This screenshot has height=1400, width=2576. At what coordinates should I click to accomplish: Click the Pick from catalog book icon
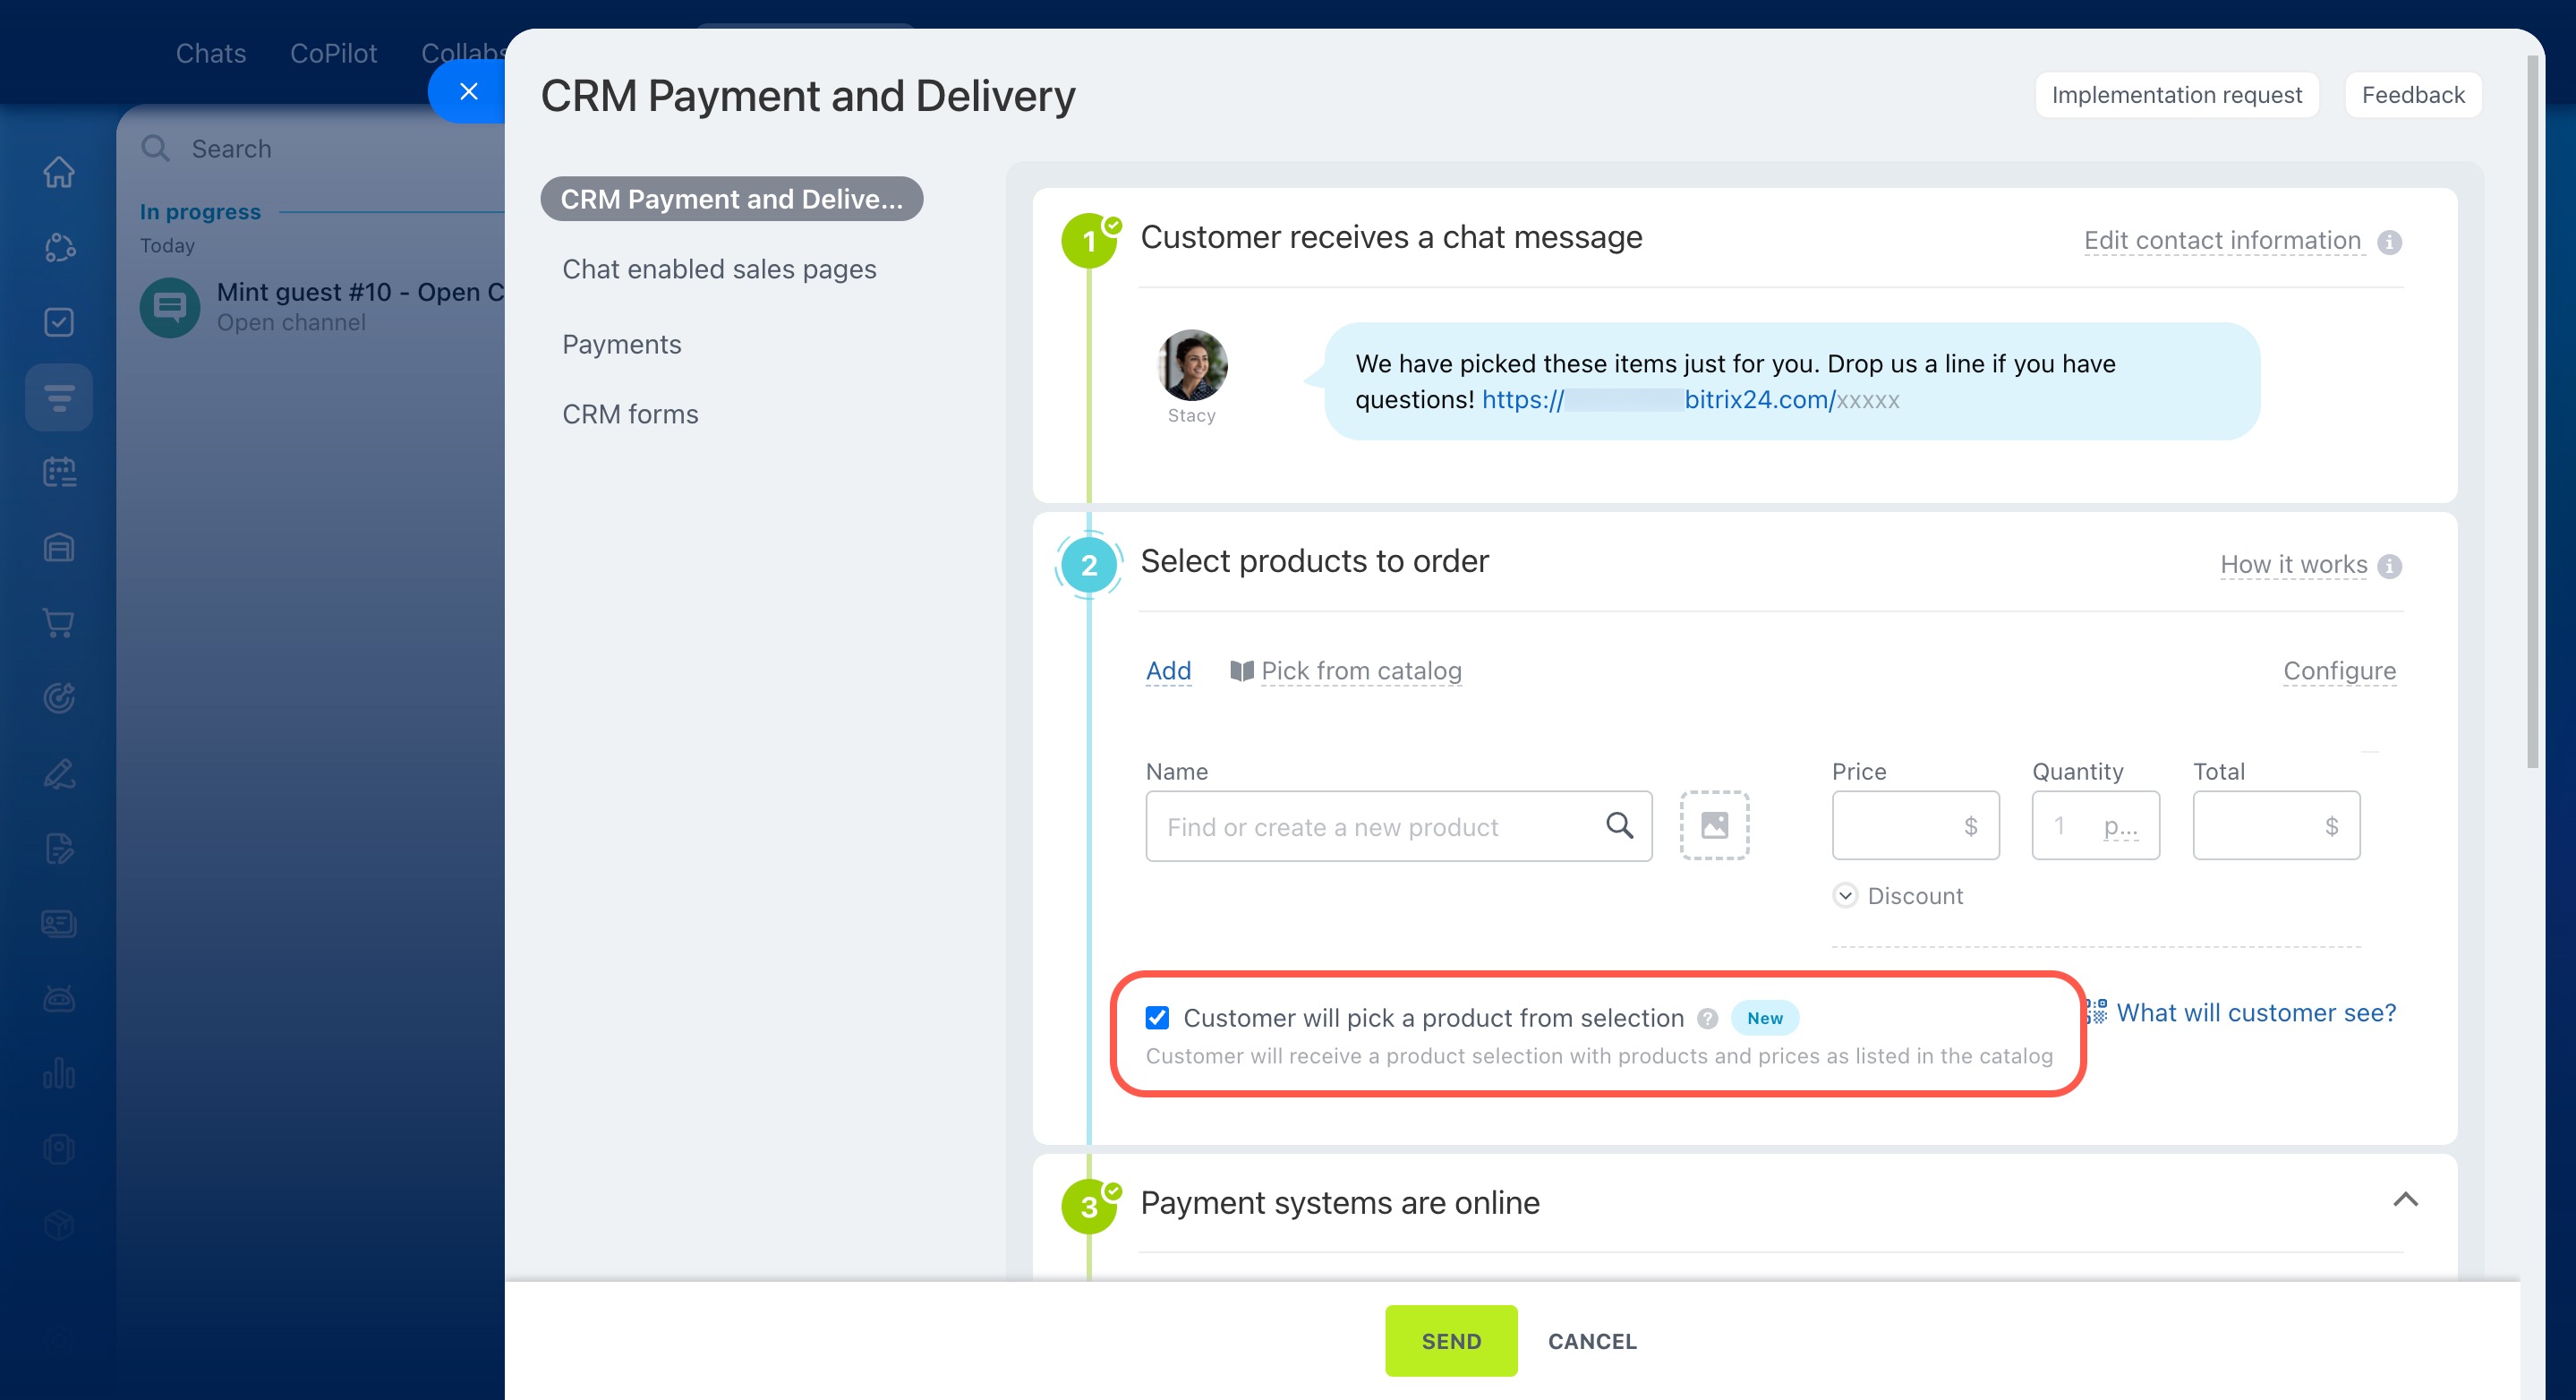point(1241,671)
